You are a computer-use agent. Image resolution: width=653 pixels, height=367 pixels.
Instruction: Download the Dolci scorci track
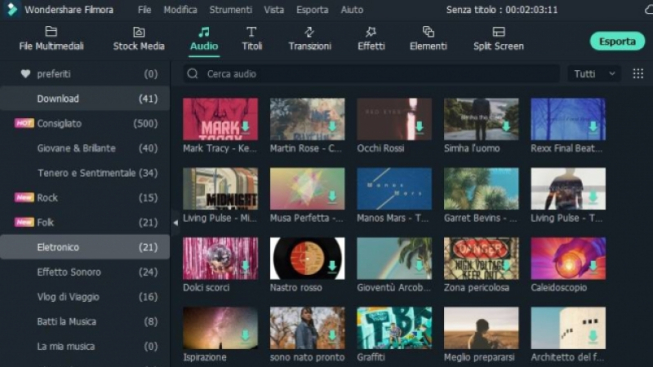click(x=245, y=266)
